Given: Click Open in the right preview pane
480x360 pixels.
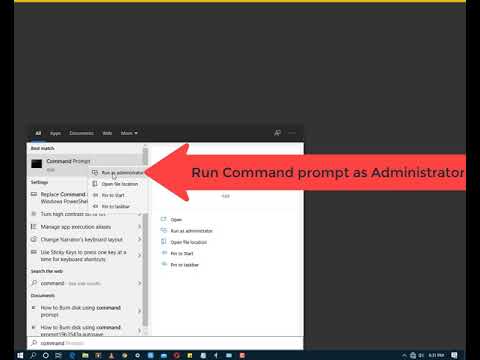Looking at the screenshot, I should click(x=176, y=220).
